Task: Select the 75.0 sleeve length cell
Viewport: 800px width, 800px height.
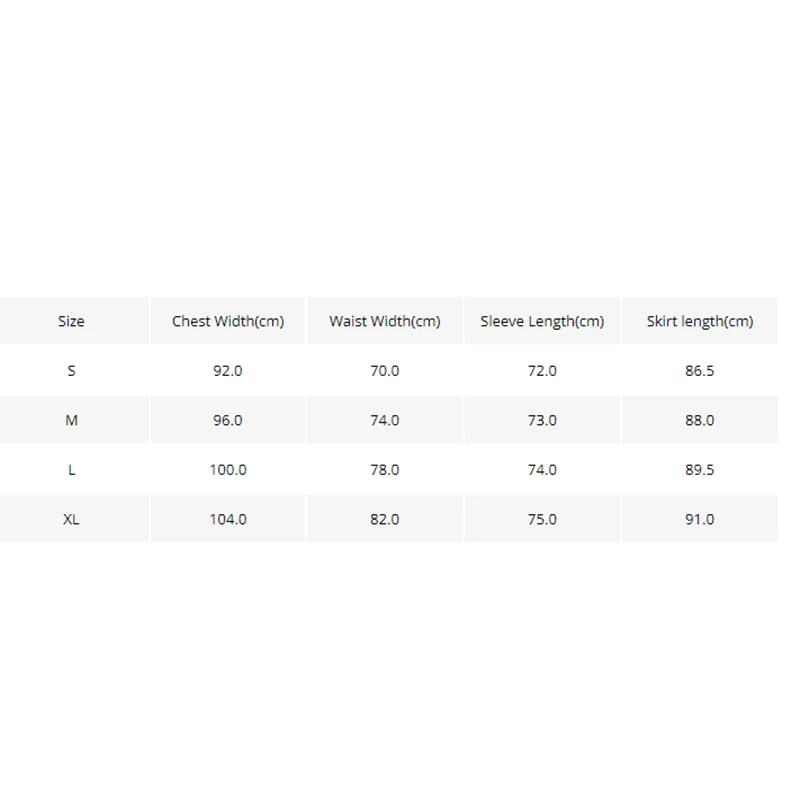Action: 542,519
